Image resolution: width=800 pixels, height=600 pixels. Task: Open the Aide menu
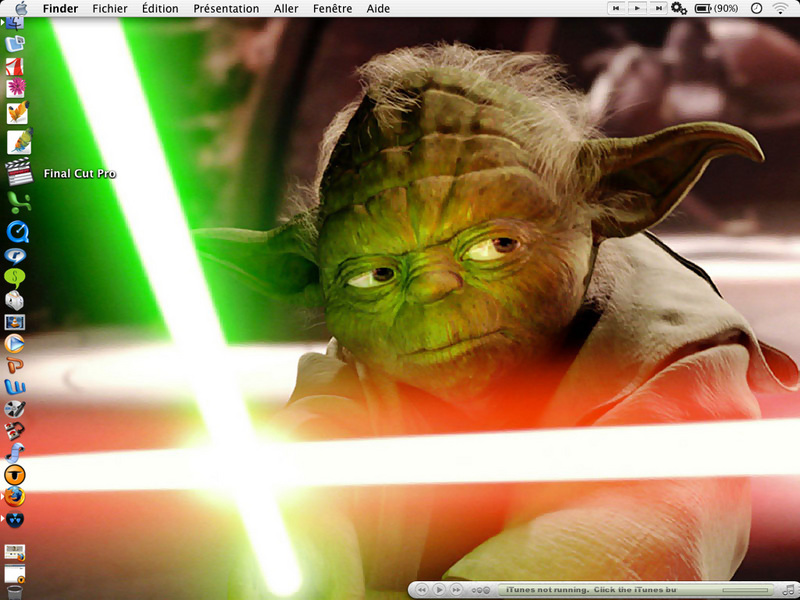pos(378,9)
